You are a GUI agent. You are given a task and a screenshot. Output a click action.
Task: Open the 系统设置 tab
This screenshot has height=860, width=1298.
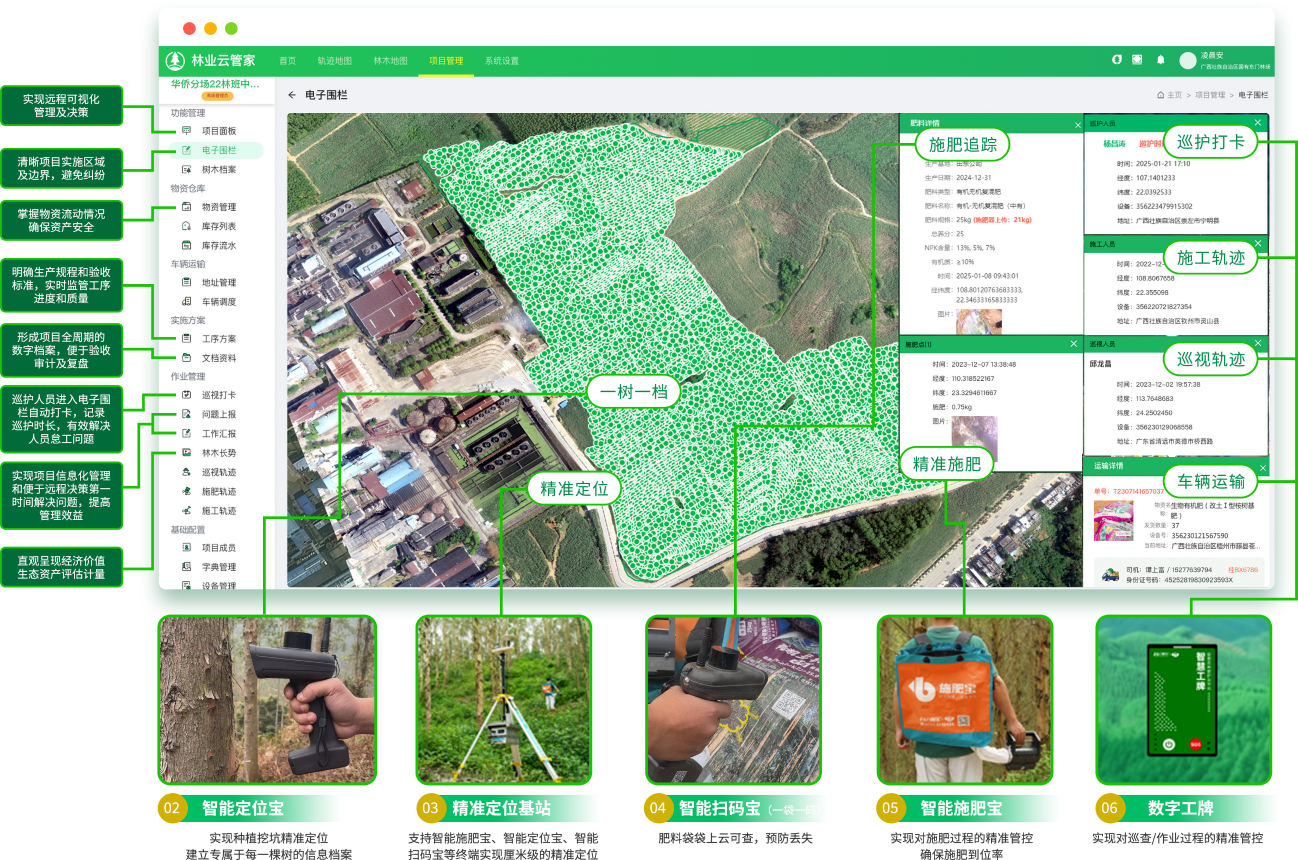501,60
